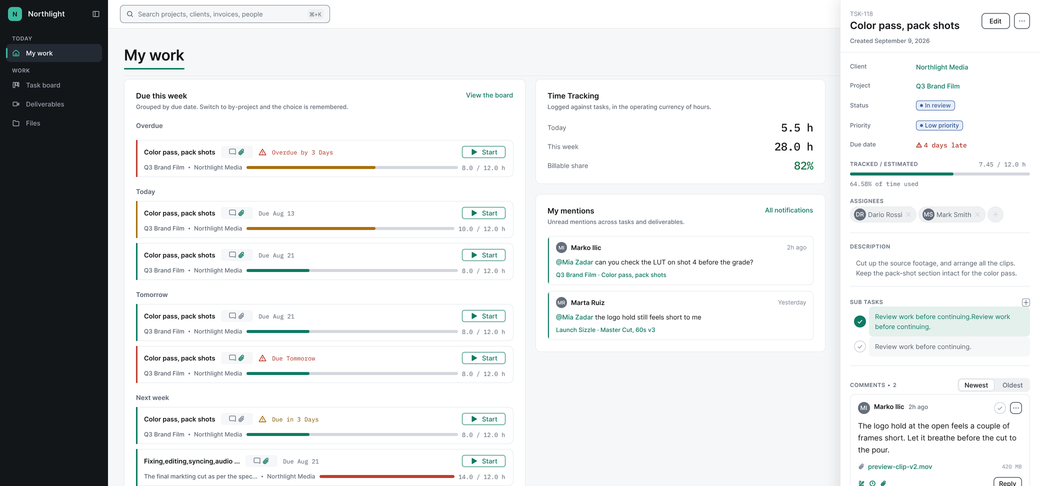The width and height of the screenshot is (1040, 486).
Task: Remove assignee Dario Rossi with the x
Action: [909, 214]
